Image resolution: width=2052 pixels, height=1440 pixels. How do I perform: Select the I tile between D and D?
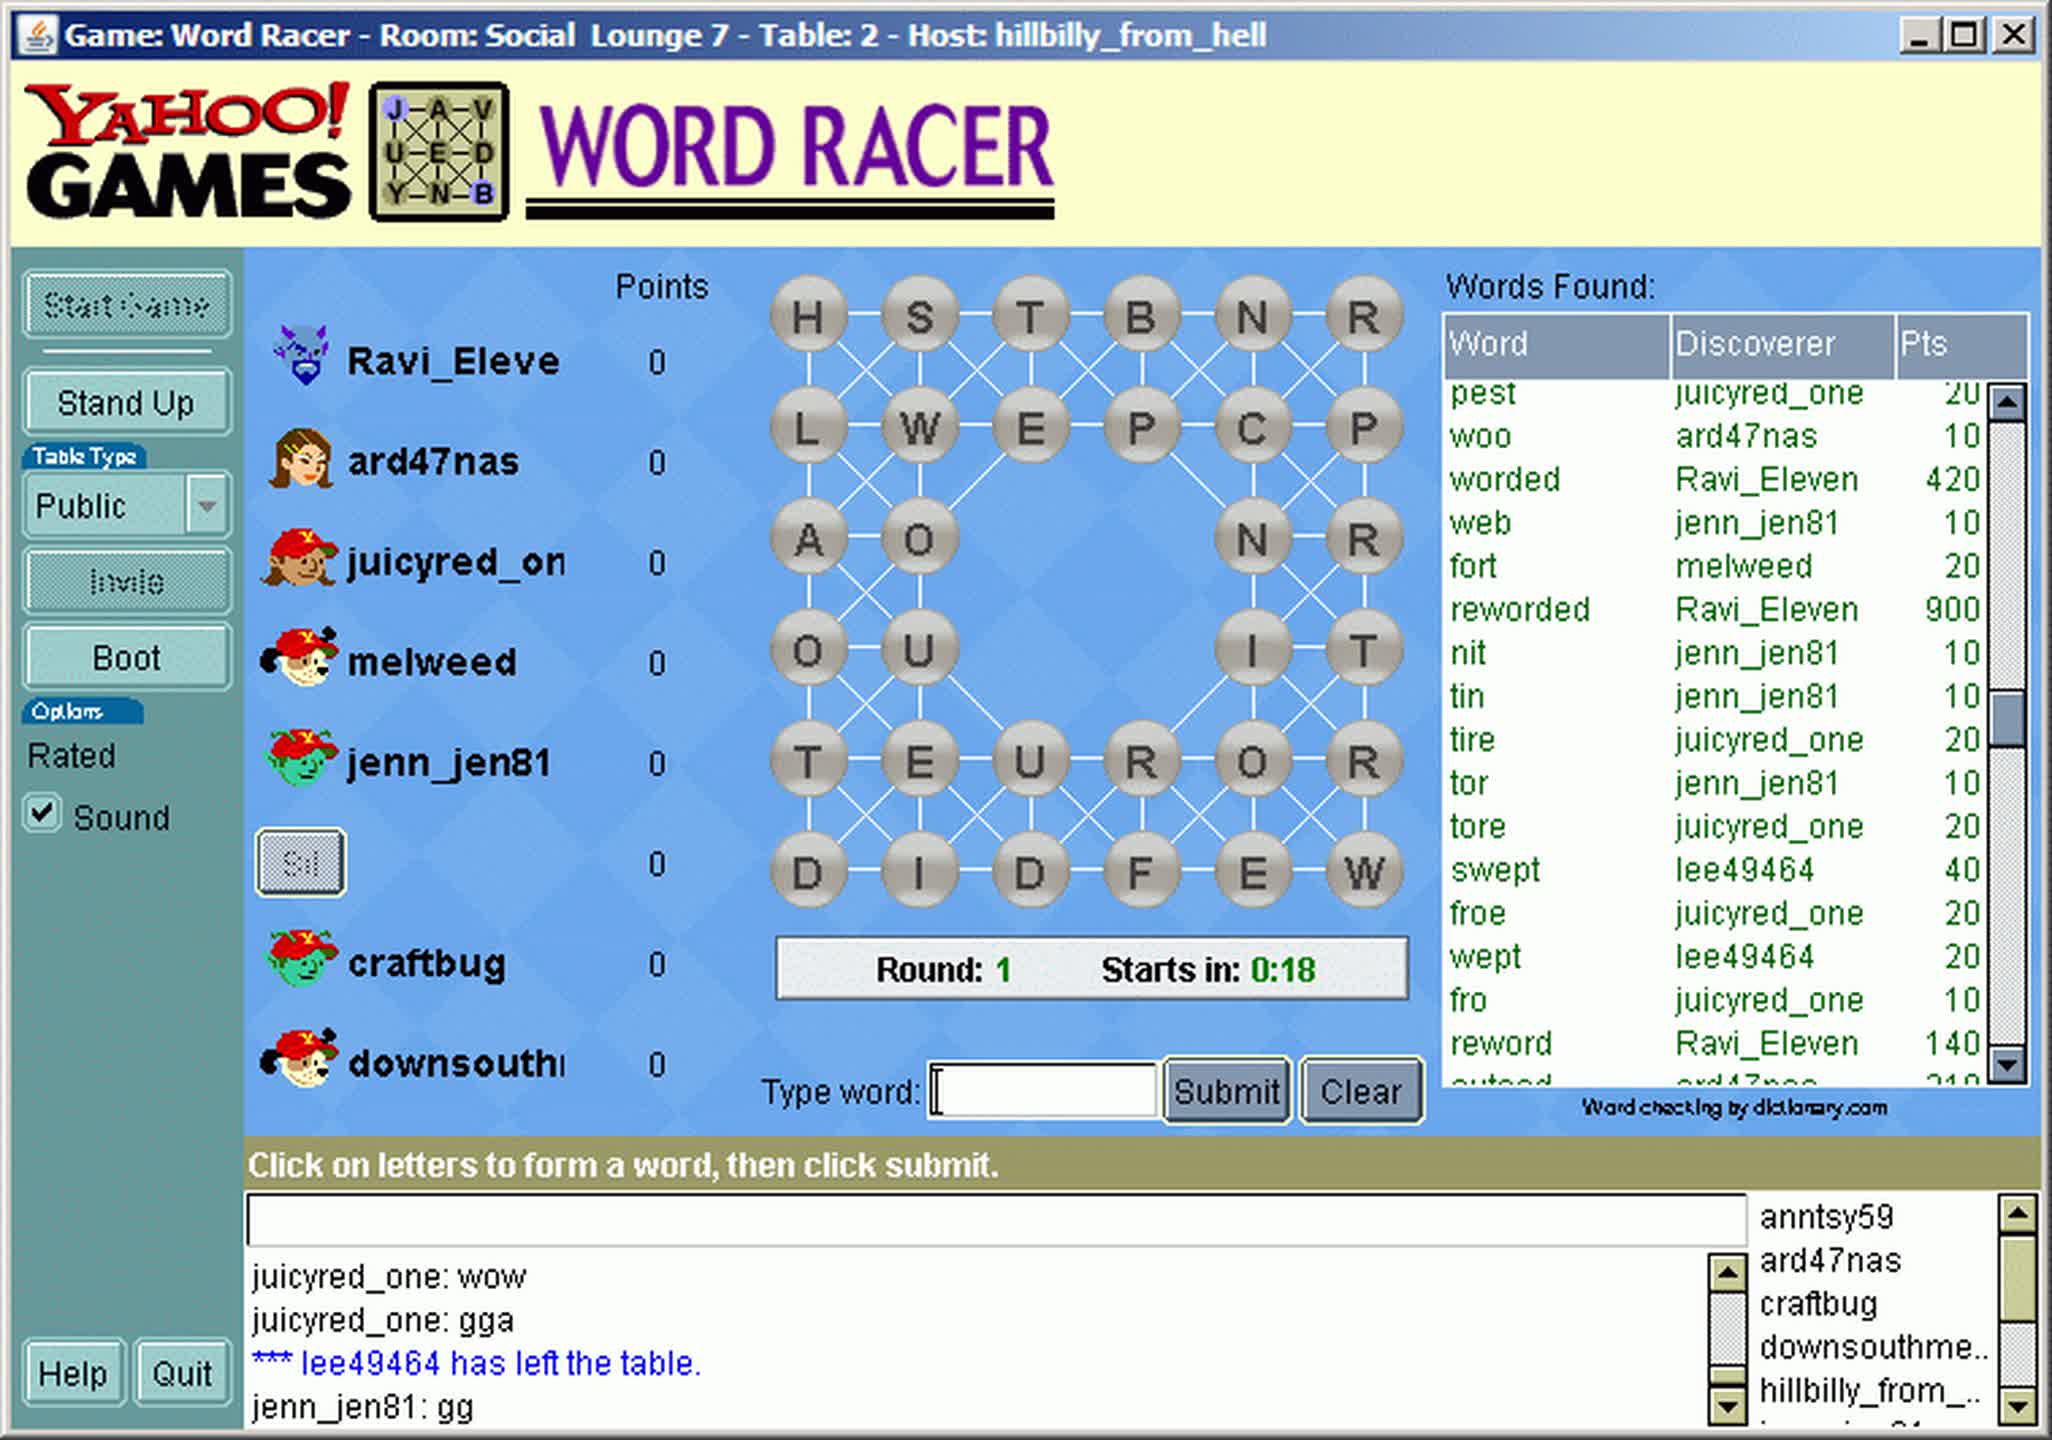(919, 872)
